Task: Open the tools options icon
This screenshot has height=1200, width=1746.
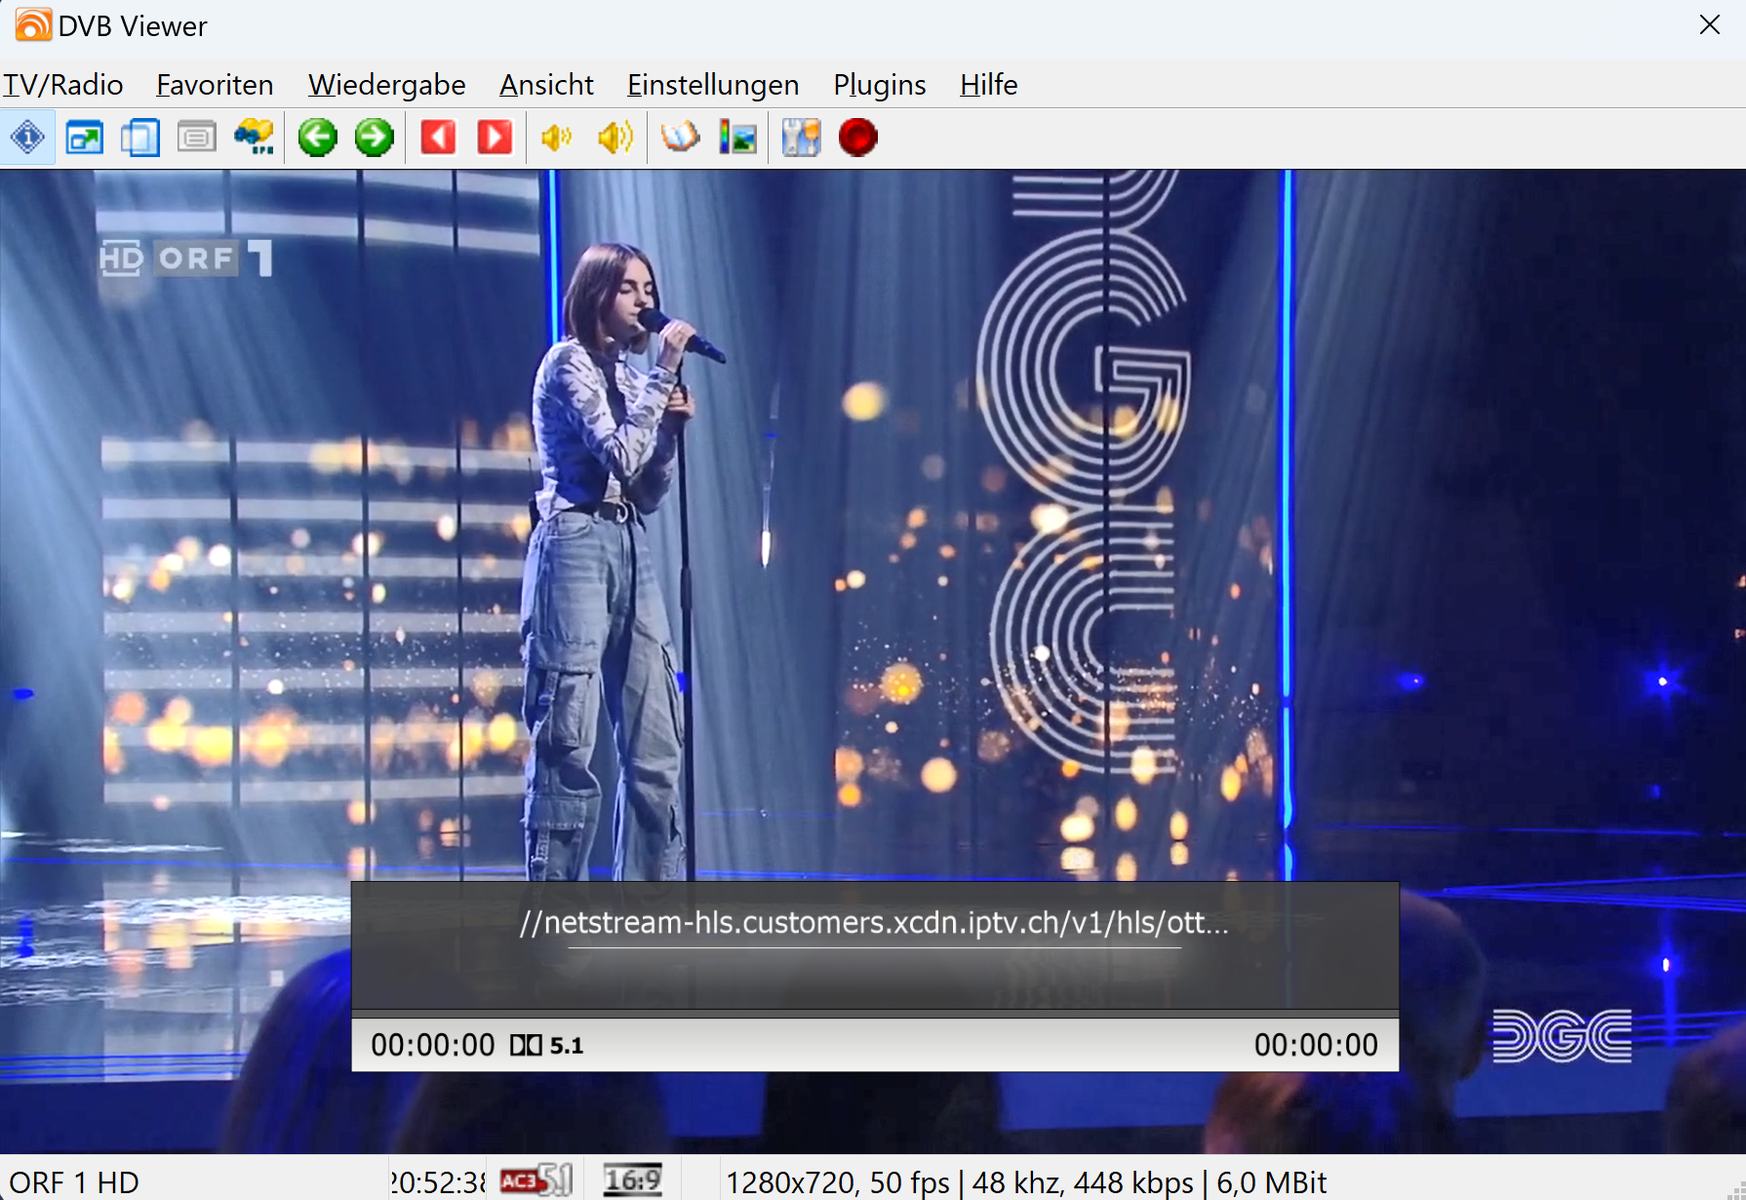Action: (801, 137)
